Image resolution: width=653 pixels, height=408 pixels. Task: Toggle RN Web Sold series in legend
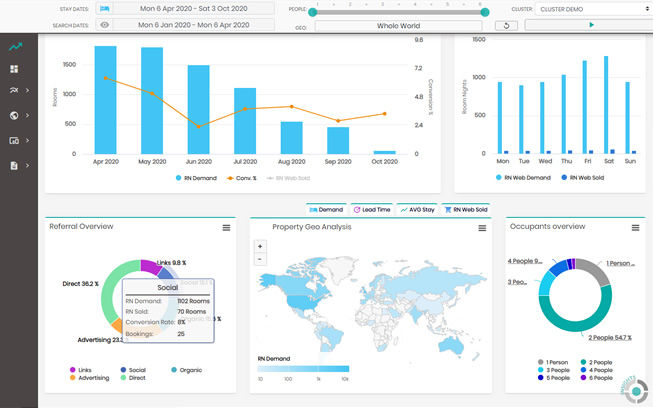289,178
